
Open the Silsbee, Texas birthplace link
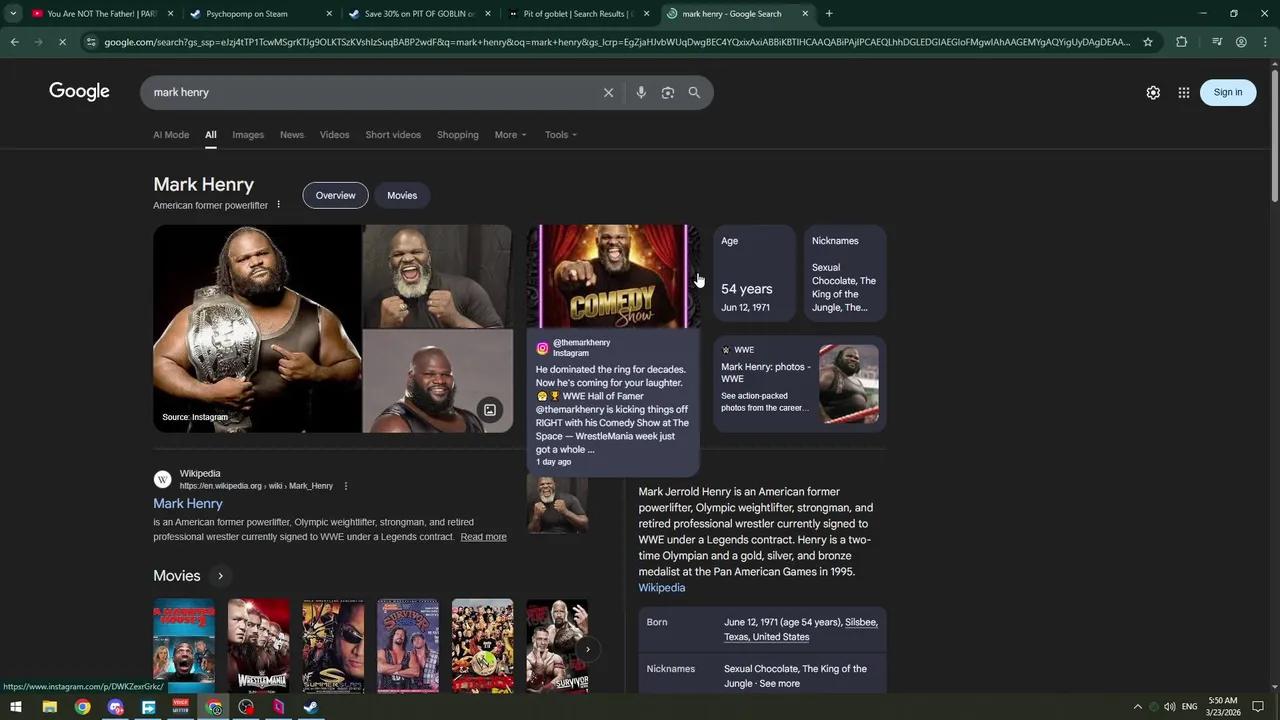tap(801, 629)
